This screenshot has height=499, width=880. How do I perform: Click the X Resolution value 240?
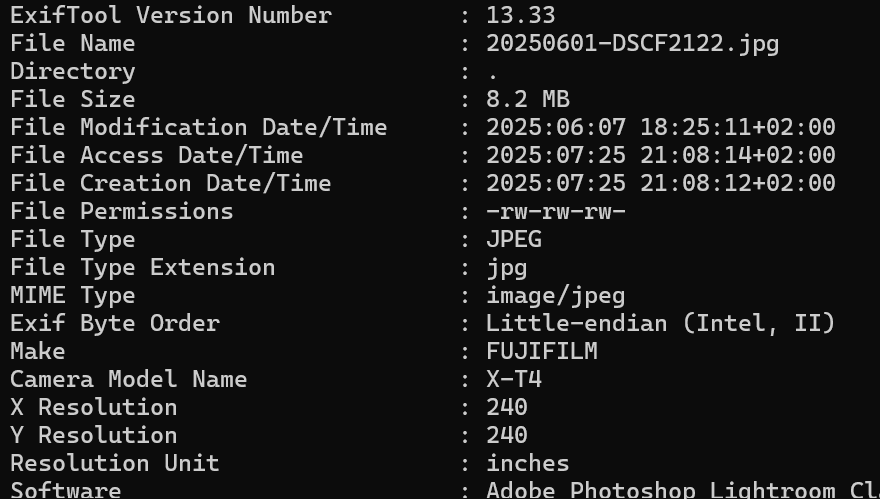[506, 408]
